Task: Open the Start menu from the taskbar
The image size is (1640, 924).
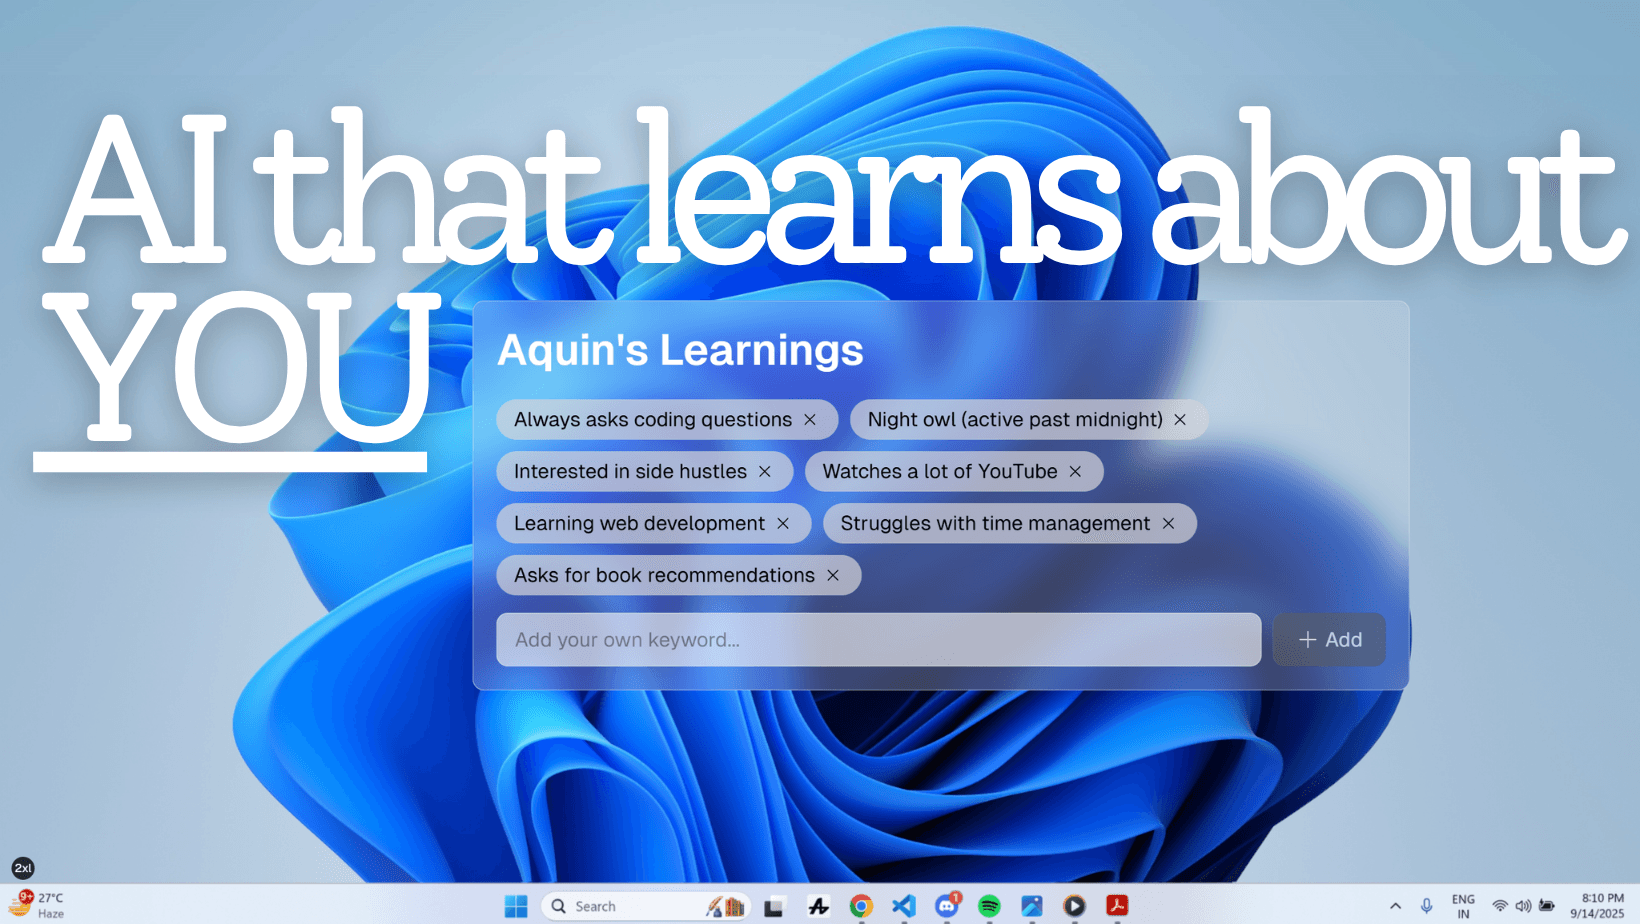Action: 516,906
